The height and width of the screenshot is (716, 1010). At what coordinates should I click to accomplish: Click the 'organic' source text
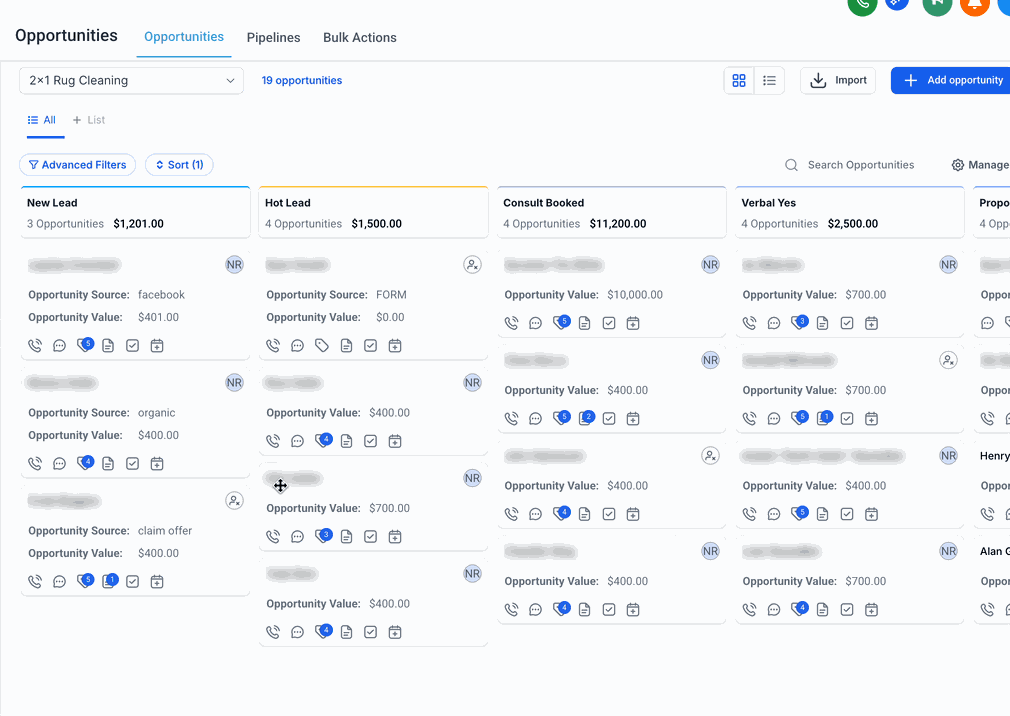click(x=157, y=413)
